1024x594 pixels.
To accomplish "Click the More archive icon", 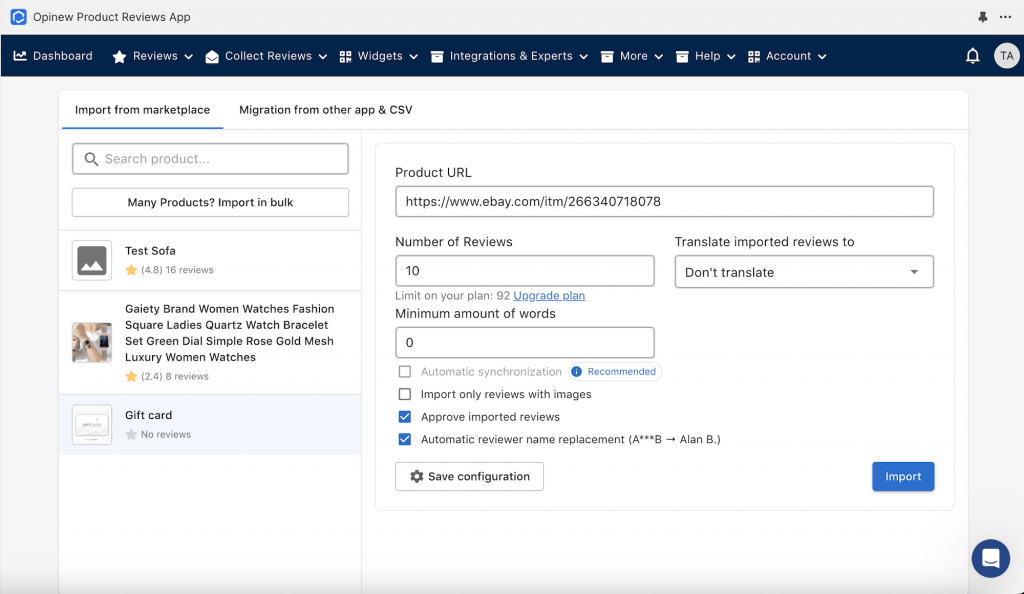I will (x=607, y=57).
